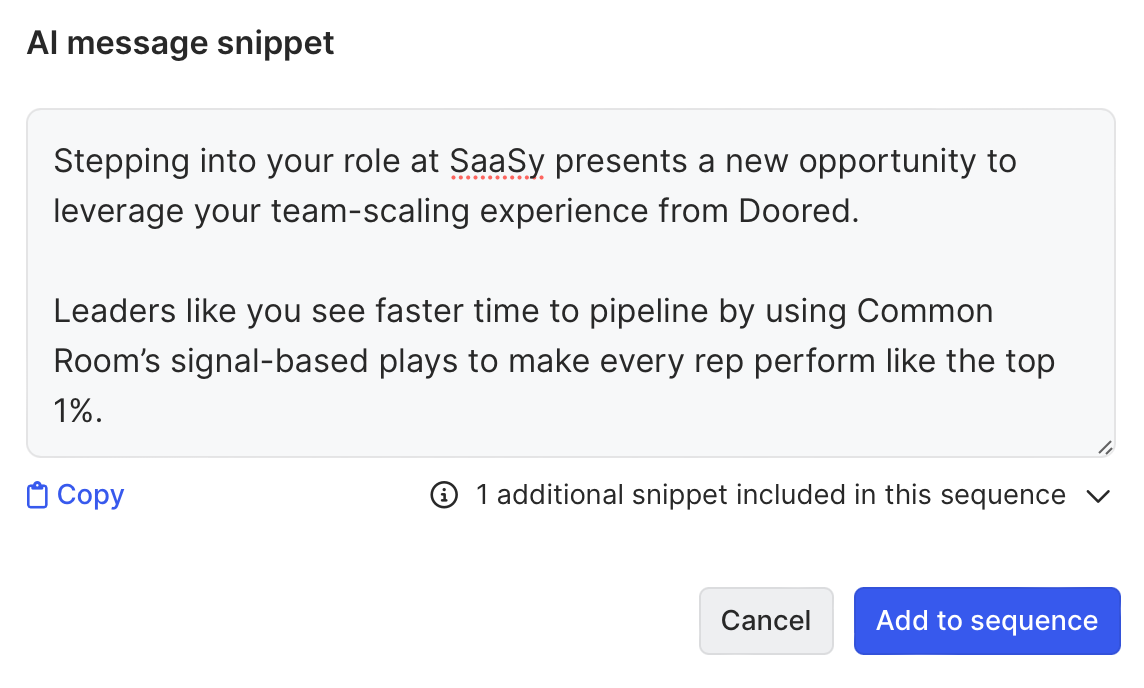The height and width of the screenshot is (688, 1144).
Task: Expand the additional snippet chevron arrow
Action: tap(1098, 496)
